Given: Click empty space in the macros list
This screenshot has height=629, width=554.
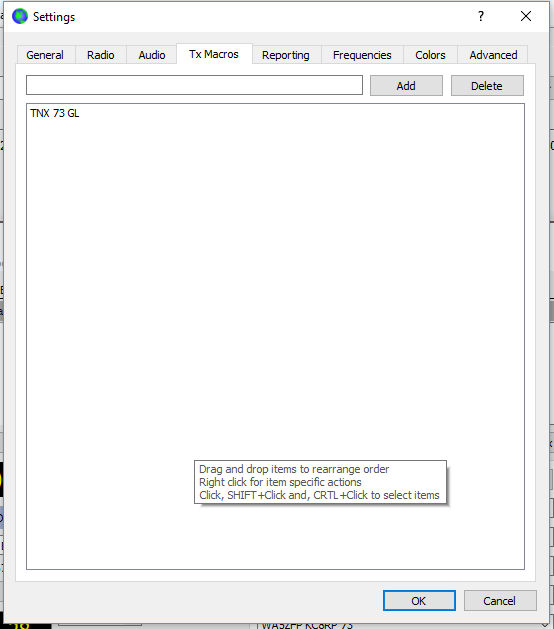Looking at the screenshot, I should [275, 281].
